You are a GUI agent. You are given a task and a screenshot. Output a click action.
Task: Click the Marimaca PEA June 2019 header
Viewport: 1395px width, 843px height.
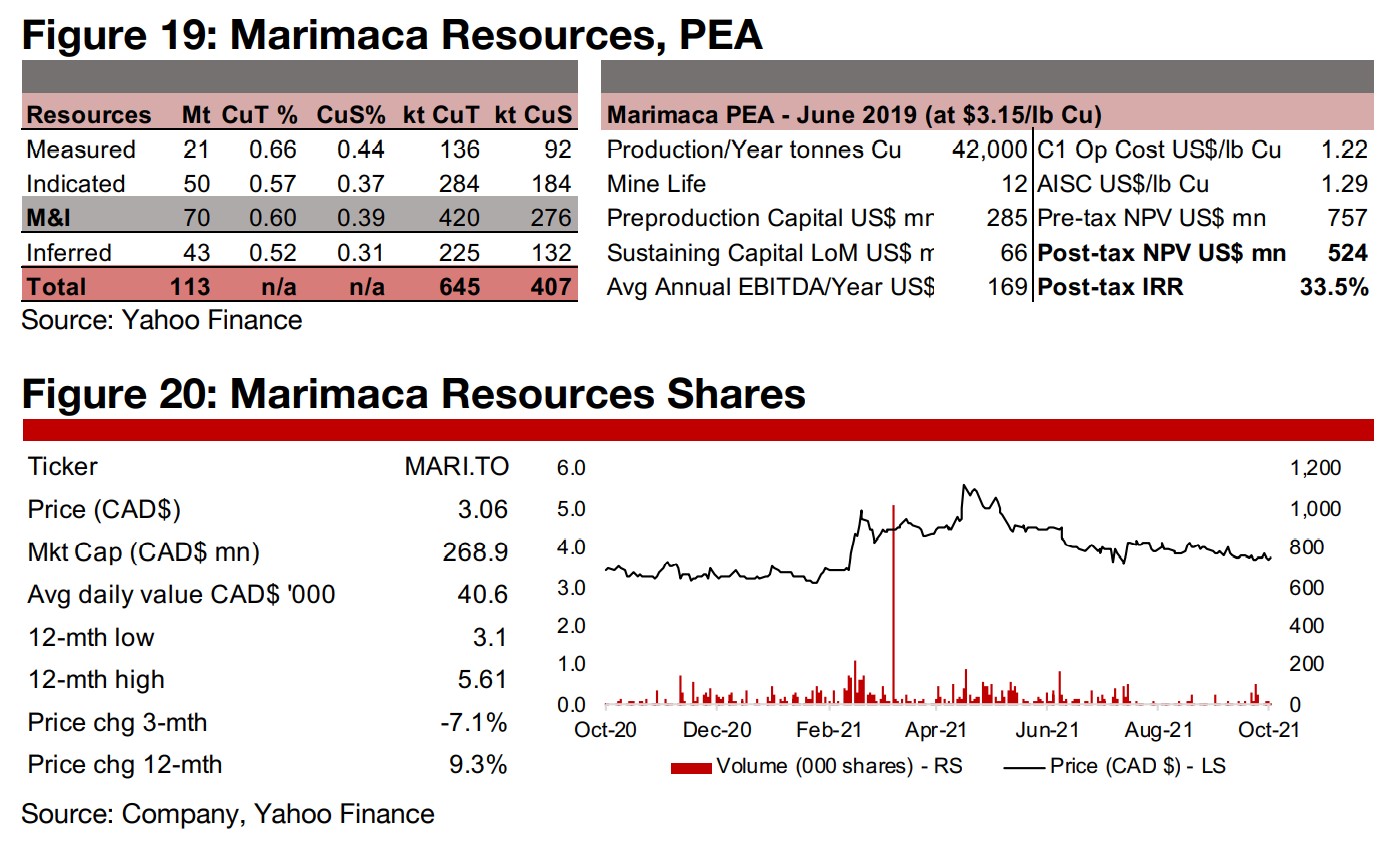click(854, 115)
